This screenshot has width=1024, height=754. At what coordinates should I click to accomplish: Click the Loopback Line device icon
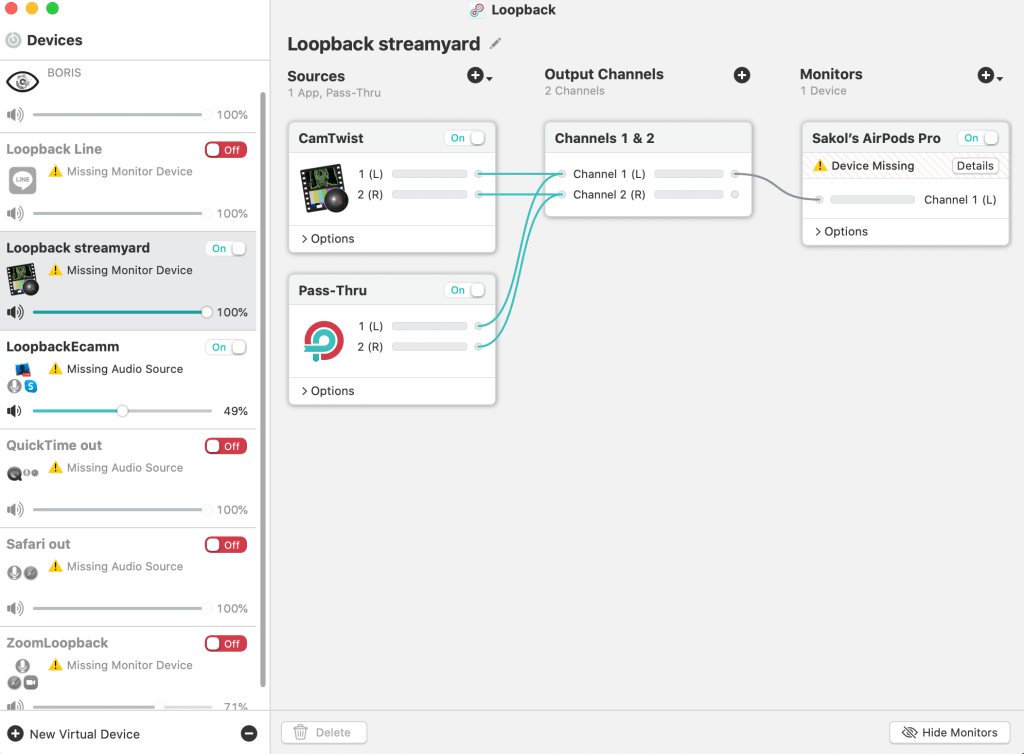click(22, 180)
